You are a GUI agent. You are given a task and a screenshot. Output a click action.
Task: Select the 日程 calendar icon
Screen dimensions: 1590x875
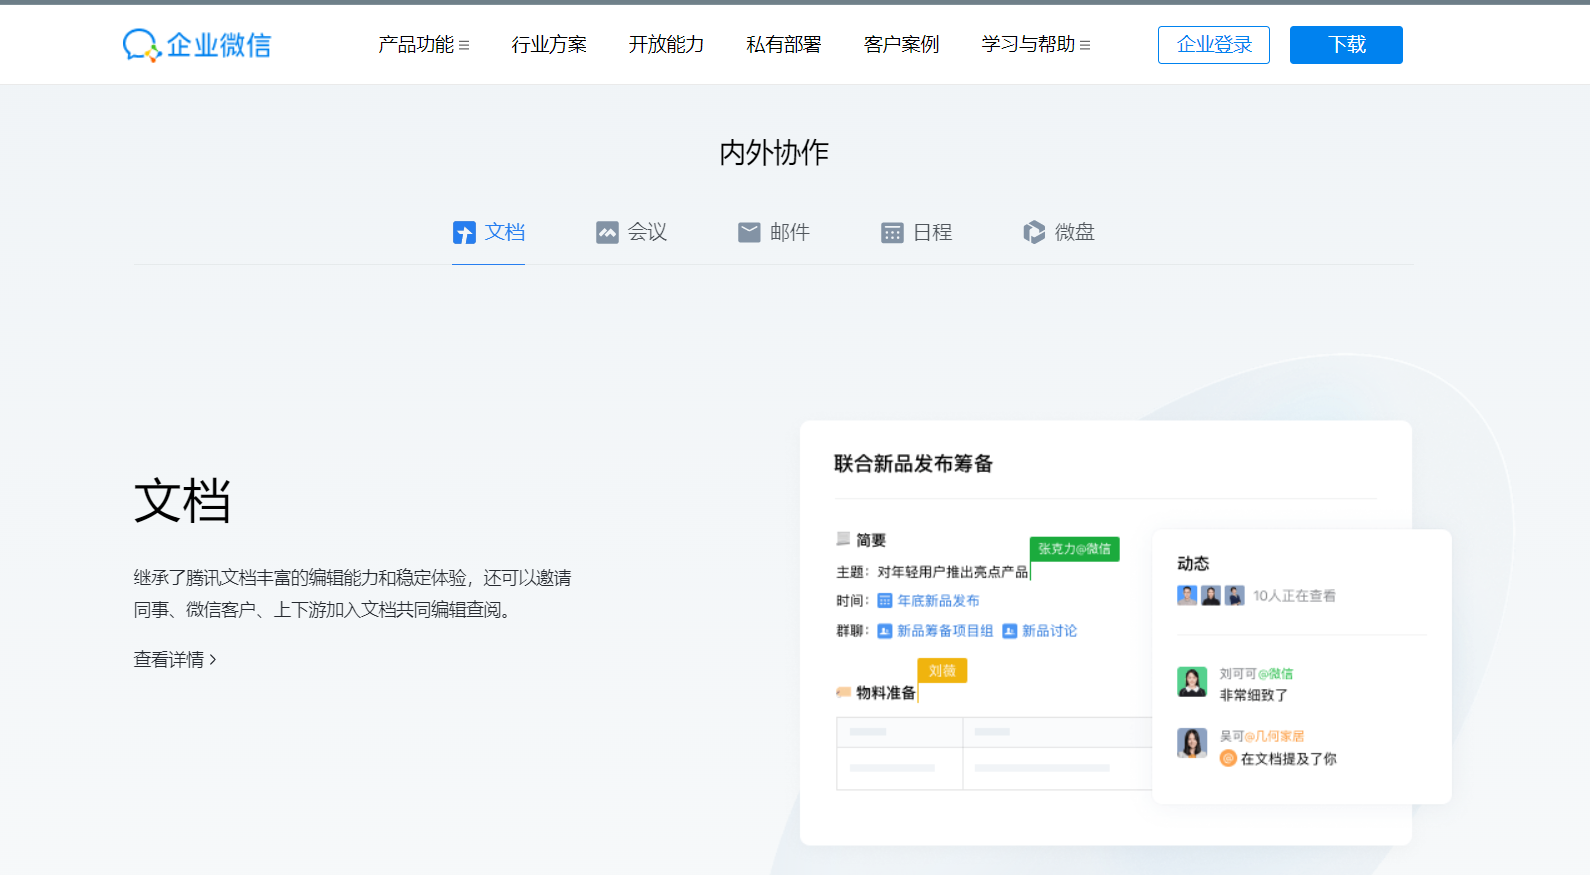892,233
